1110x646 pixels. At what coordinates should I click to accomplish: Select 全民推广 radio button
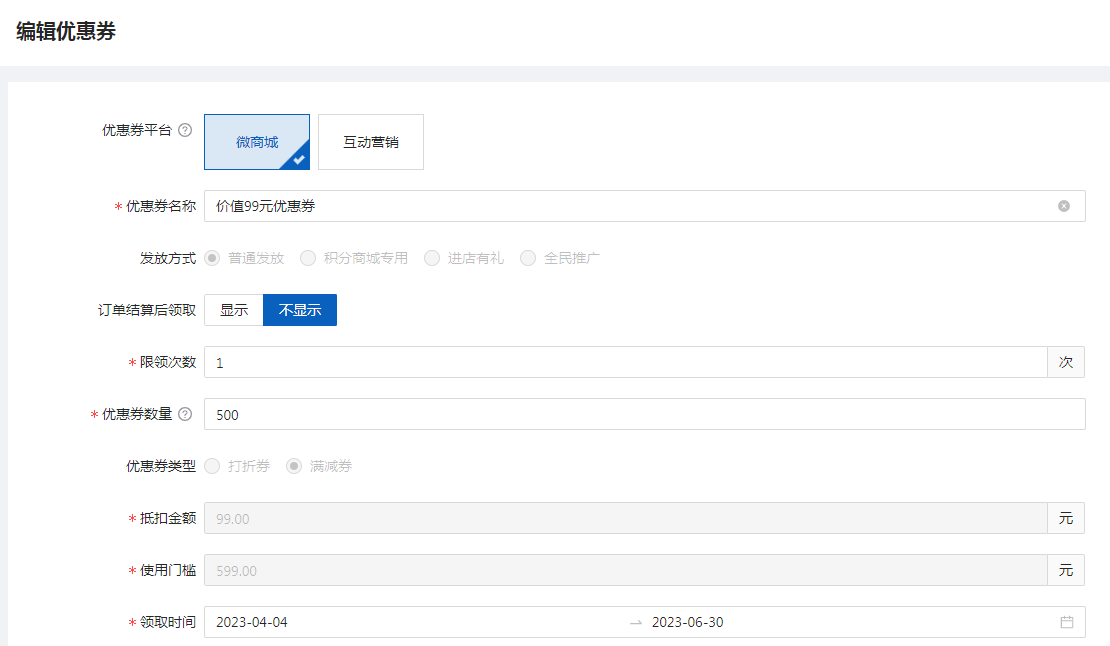[x=528, y=258]
